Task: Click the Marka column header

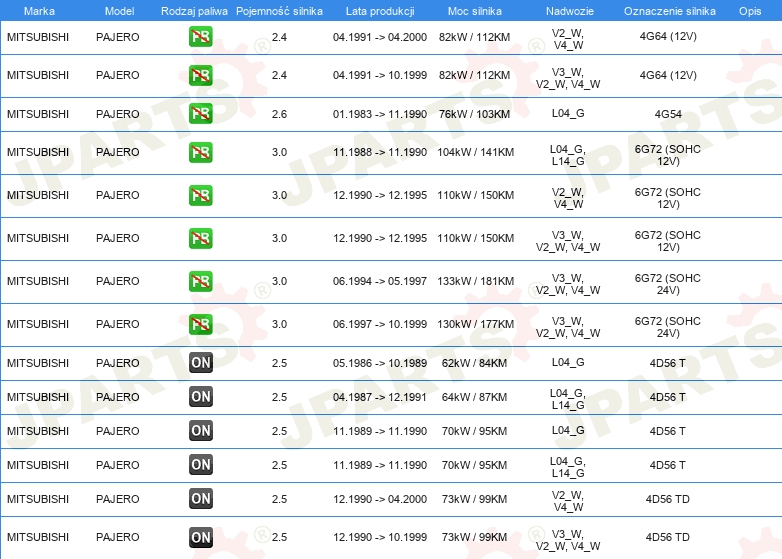Action: (x=39, y=11)
